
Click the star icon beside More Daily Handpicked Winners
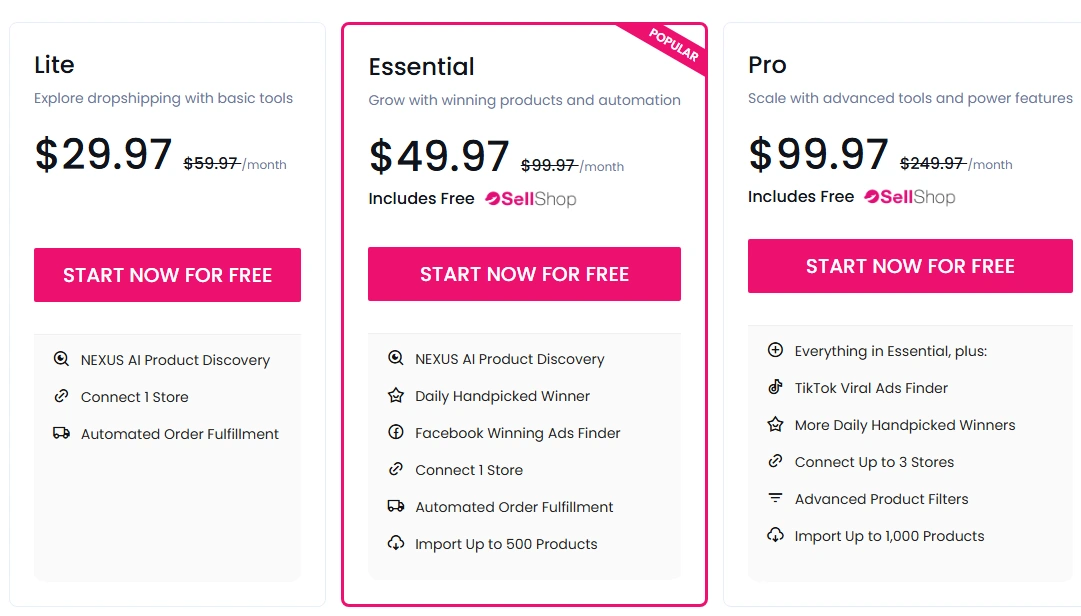[x=776, y=425]
